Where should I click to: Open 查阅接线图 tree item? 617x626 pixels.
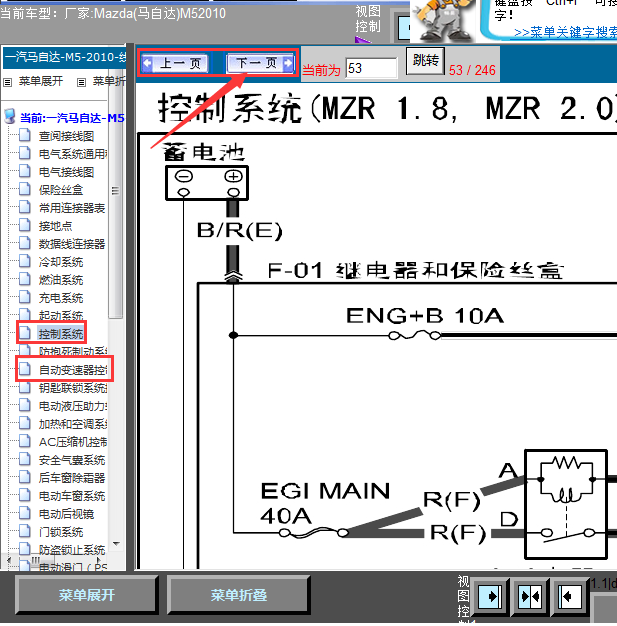[66, 136]
